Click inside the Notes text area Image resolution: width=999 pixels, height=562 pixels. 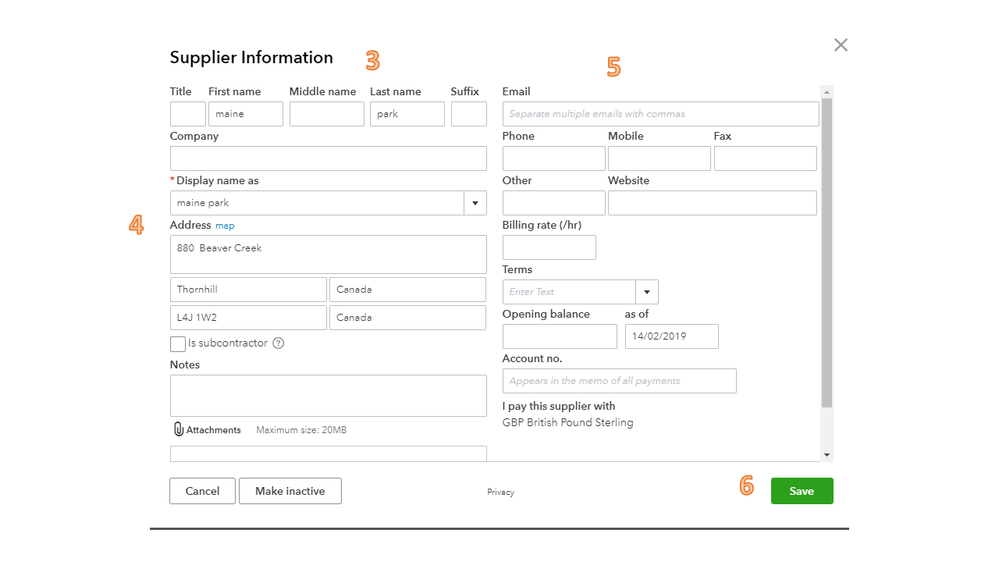(x=328, y=396)
